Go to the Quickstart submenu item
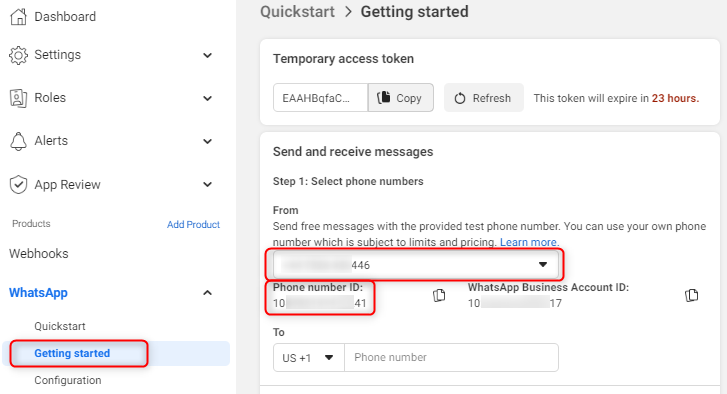This screenshot has width=727, height=394. click(x=60, y=326)
